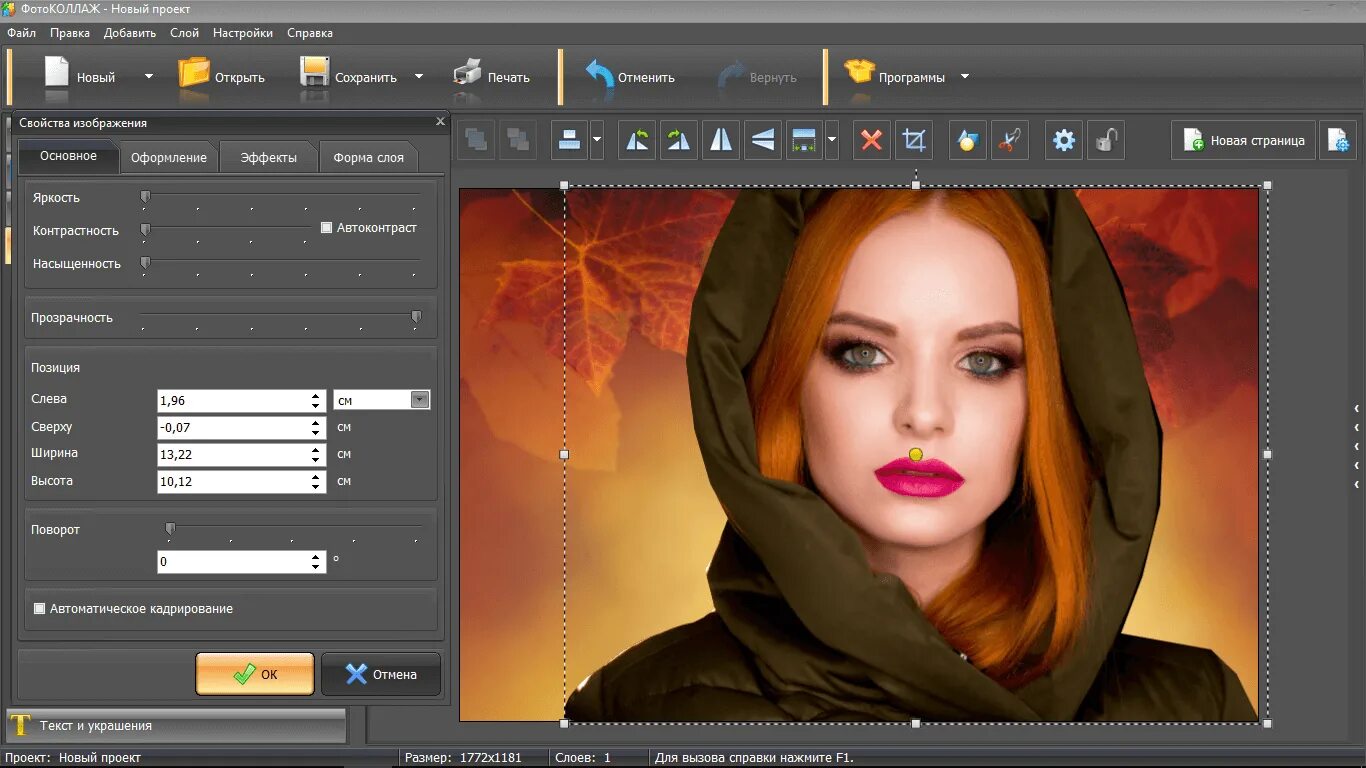Click the Ширина input field
Image resolution: width=1366 pixels, height=768 pixels.
coord(233,455)
